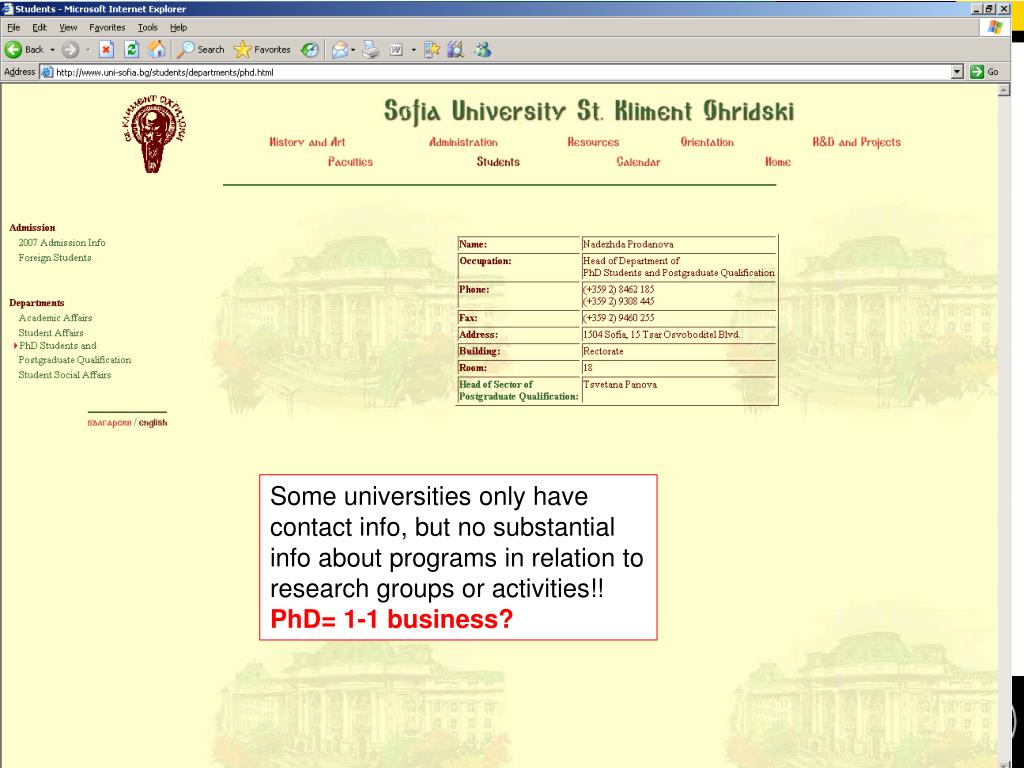
Task: Open the Edit-with-Word dropdown arrow
Action: tap(413, 50)
